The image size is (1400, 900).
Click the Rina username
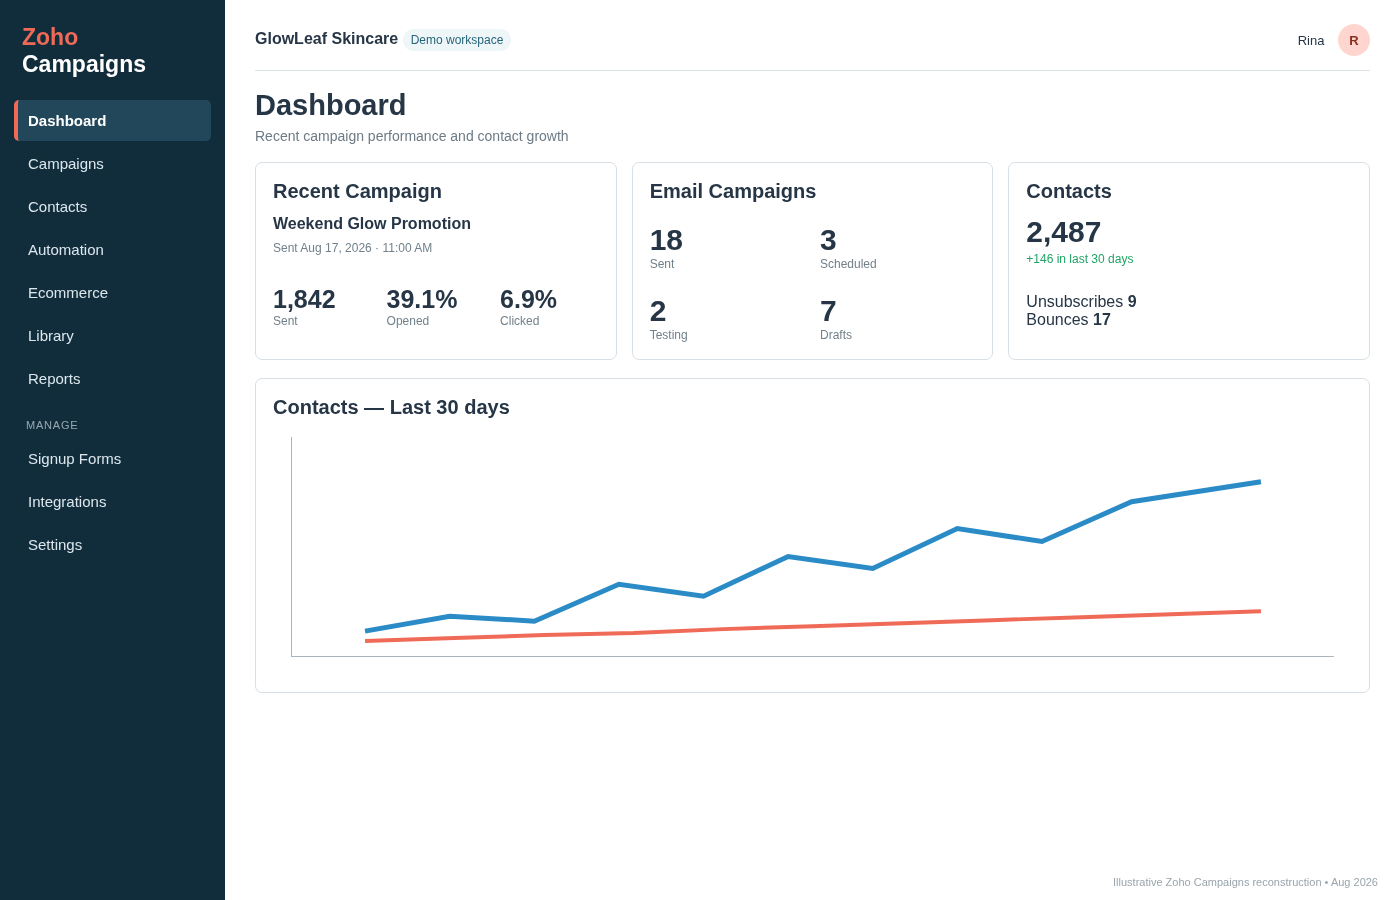pos(1311,40)
